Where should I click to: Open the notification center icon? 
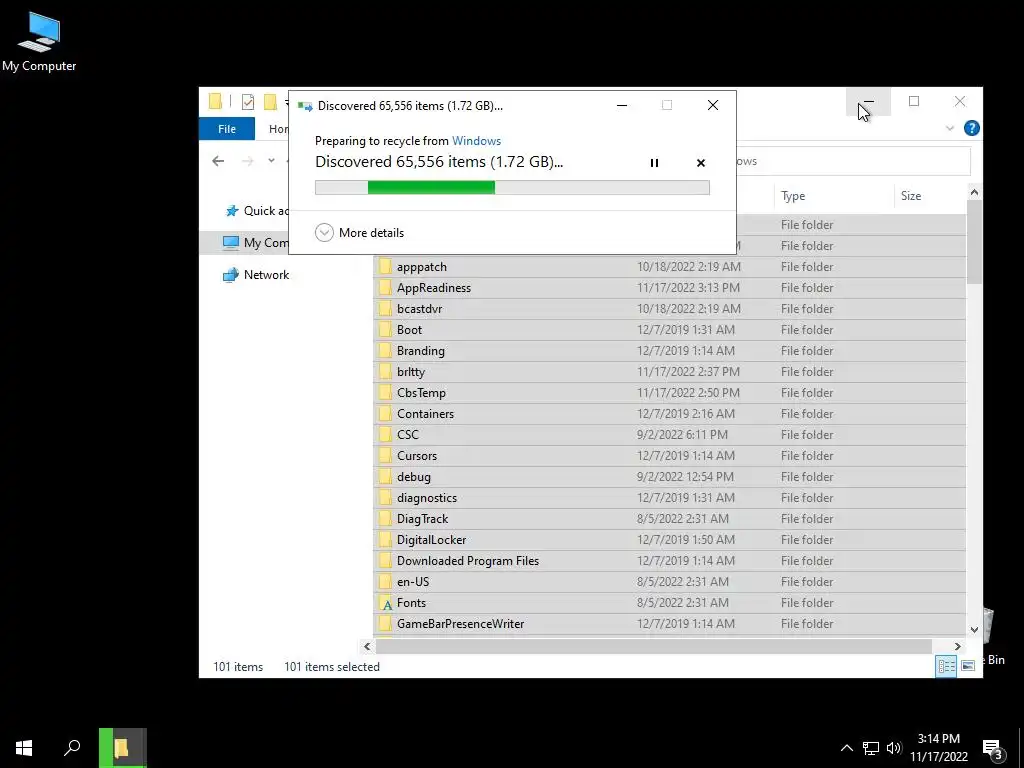click(992, 749)
